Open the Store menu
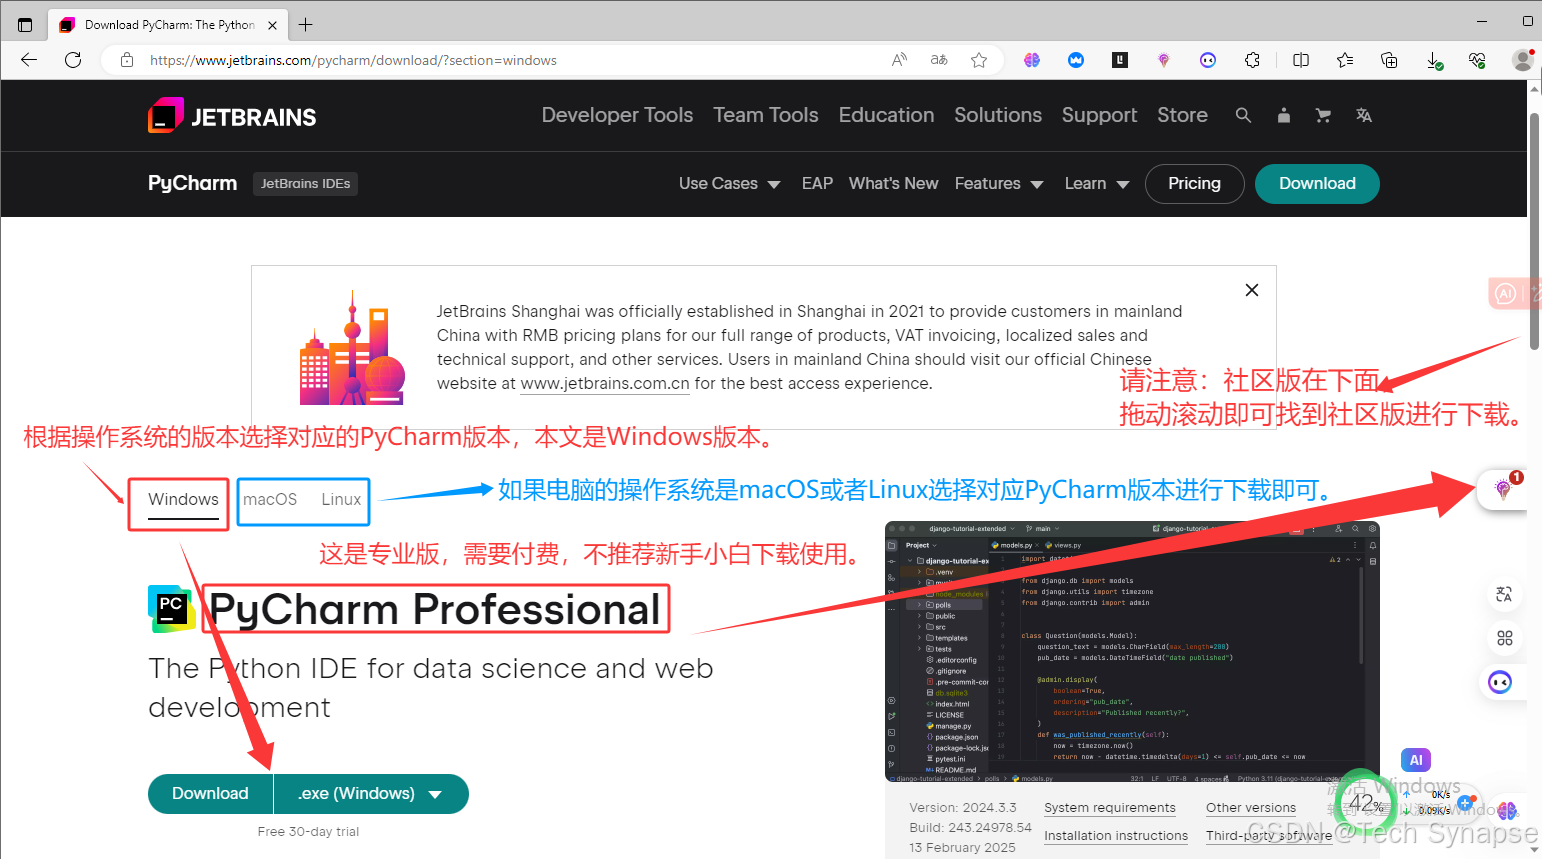Image resolution: width=1542 pixels, height=859 pixels. [x=1182, y=115]
